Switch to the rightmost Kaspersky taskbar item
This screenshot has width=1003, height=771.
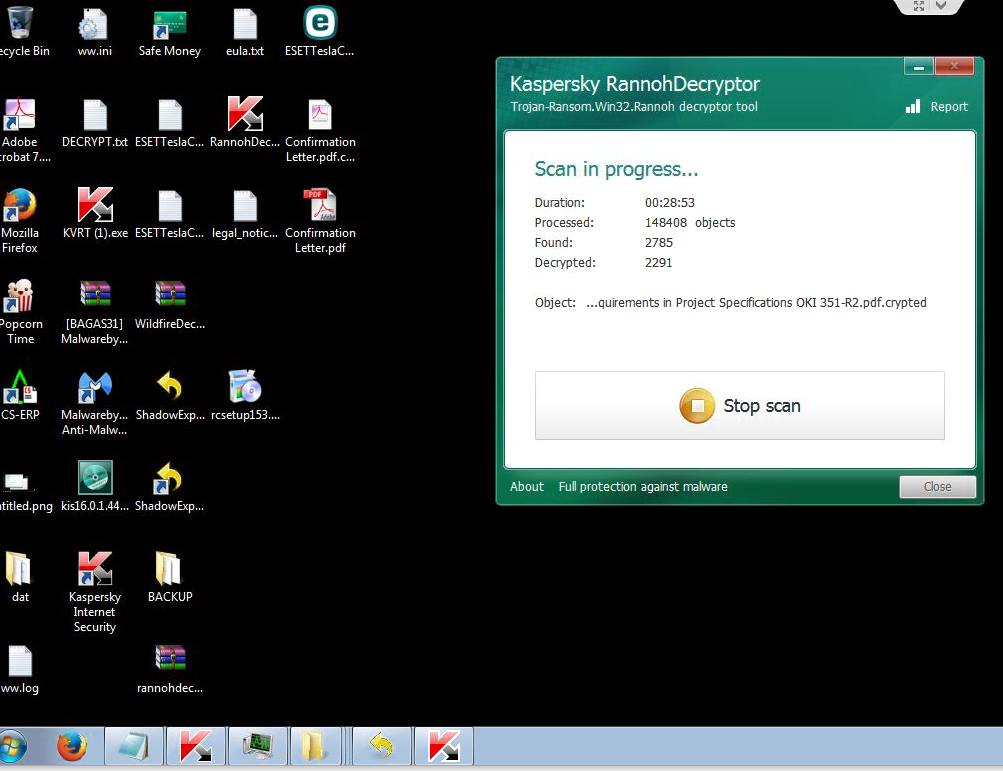(444, 746)
